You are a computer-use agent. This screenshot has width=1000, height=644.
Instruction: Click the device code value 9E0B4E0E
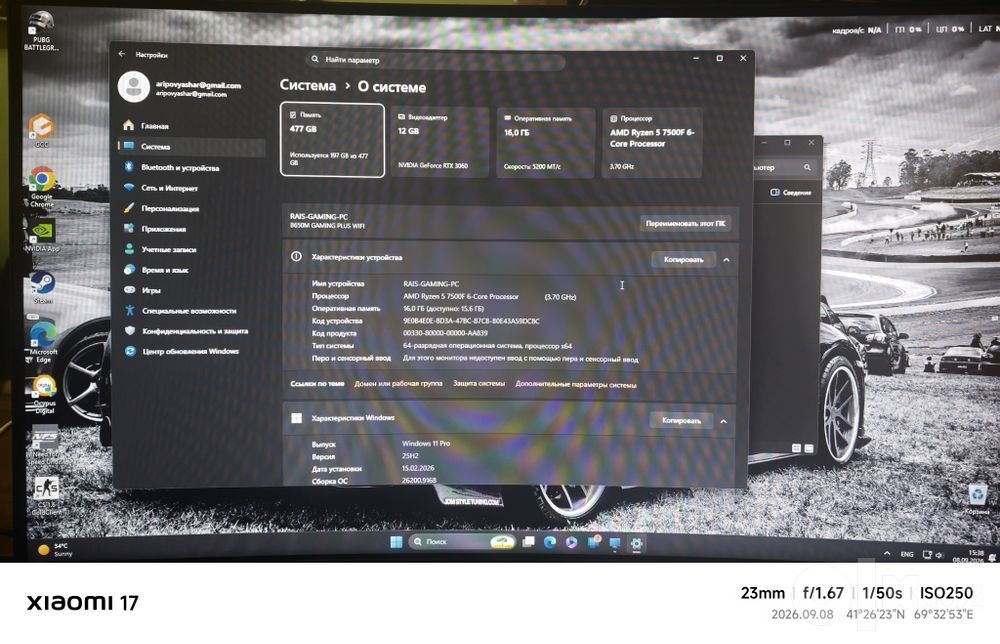coord(471,321)
